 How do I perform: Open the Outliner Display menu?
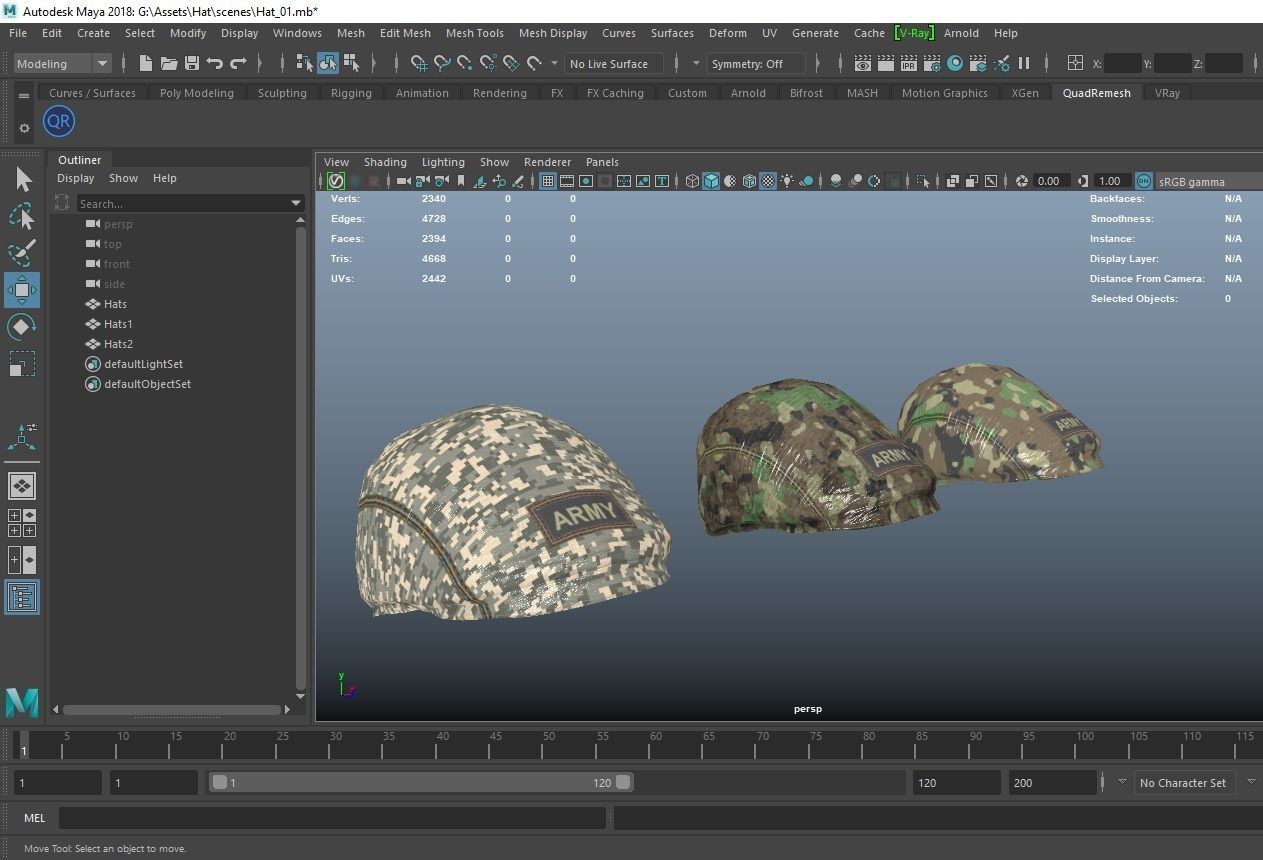click(x=75, y=178)
